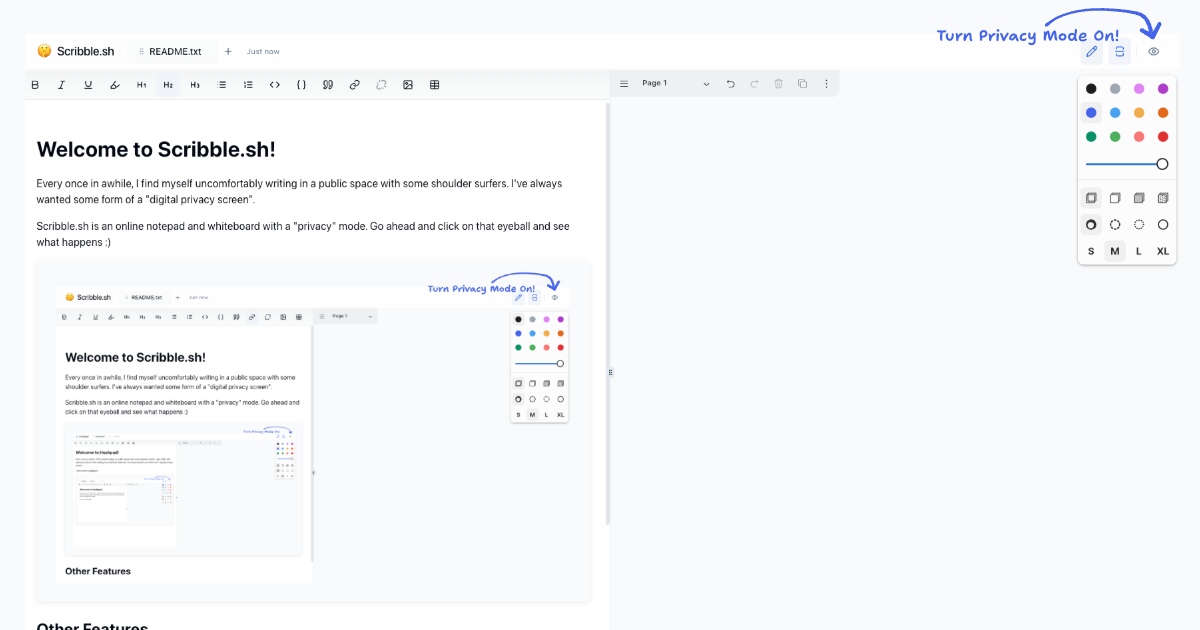
Task: Pick the light violet color swatch
Action: tap(1139, 89)
